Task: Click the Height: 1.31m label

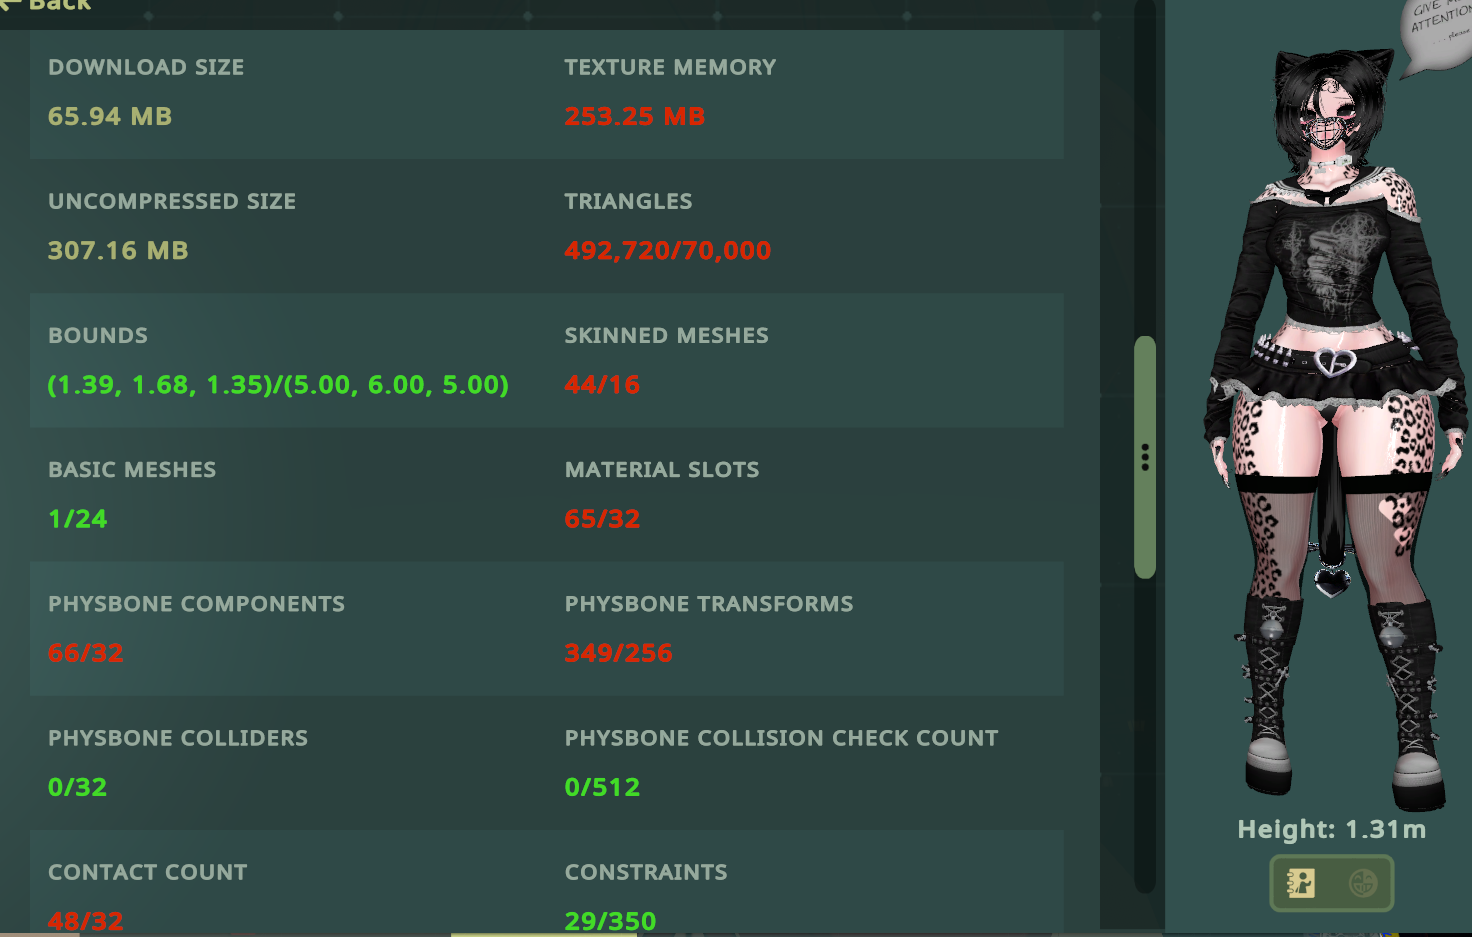Action: [1332, 830]
